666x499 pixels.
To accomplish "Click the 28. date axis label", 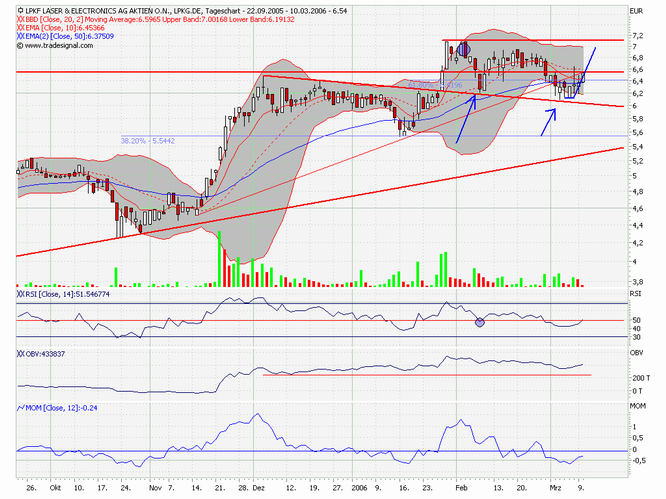I will [x=242, y=488].
